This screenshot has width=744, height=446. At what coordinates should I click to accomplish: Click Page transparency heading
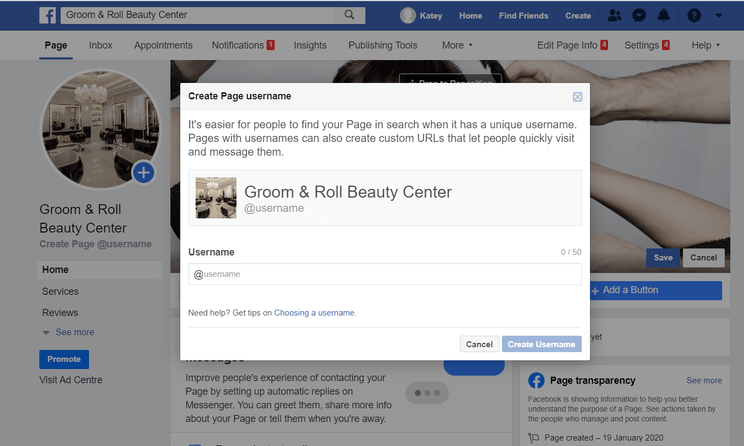(x=592, y=381)
